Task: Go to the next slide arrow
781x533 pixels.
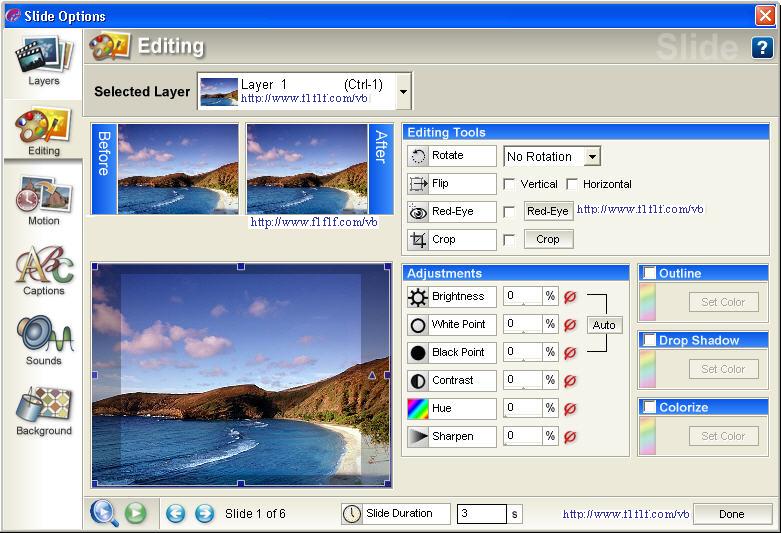Action: click(204, 514)
